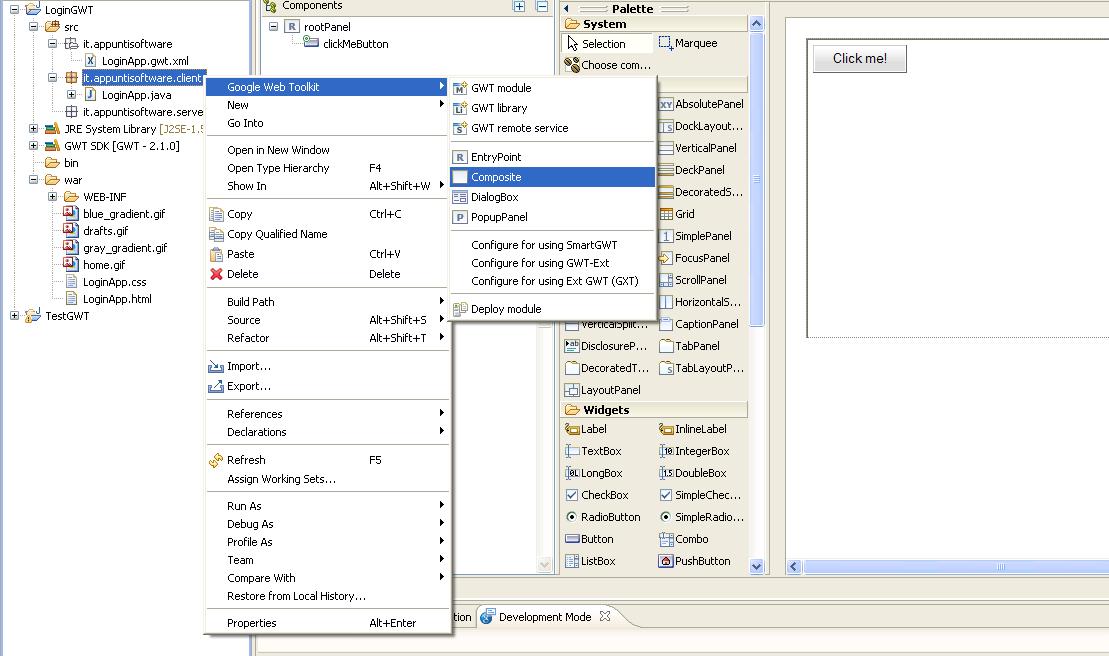The image size is (1109, 656).
Task: Select the Grid palette component
Action: 677,213
